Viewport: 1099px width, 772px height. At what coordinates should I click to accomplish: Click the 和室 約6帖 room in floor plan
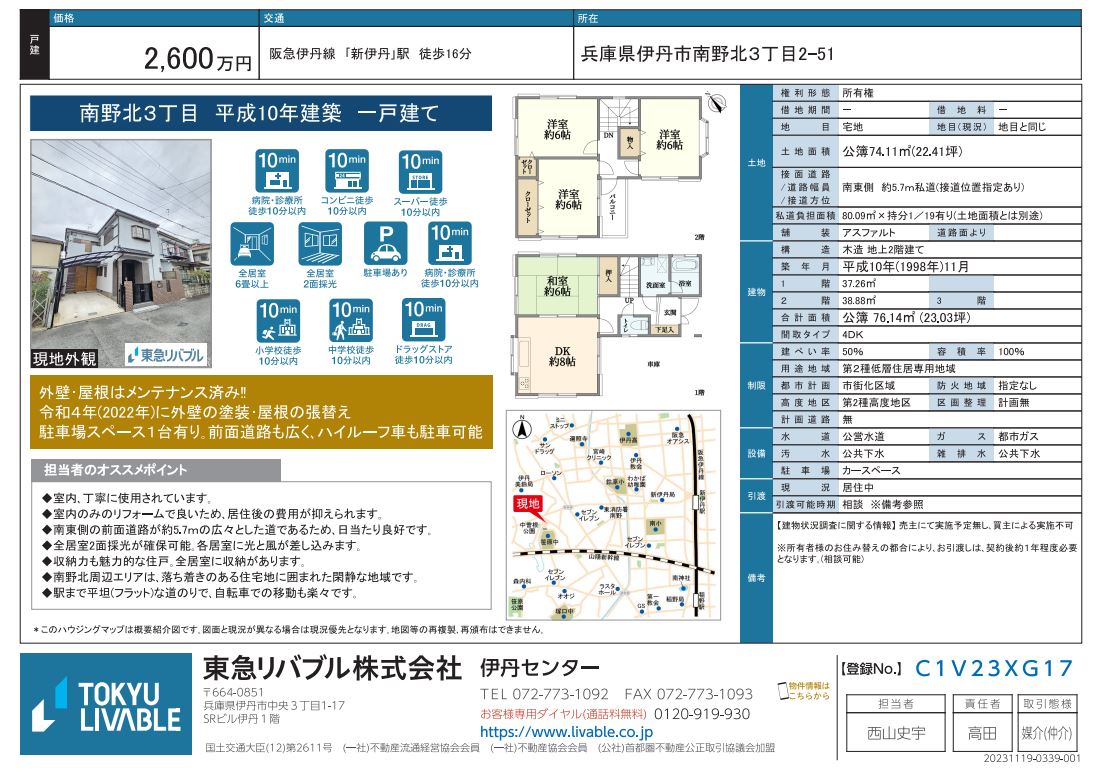click(557, 284)
